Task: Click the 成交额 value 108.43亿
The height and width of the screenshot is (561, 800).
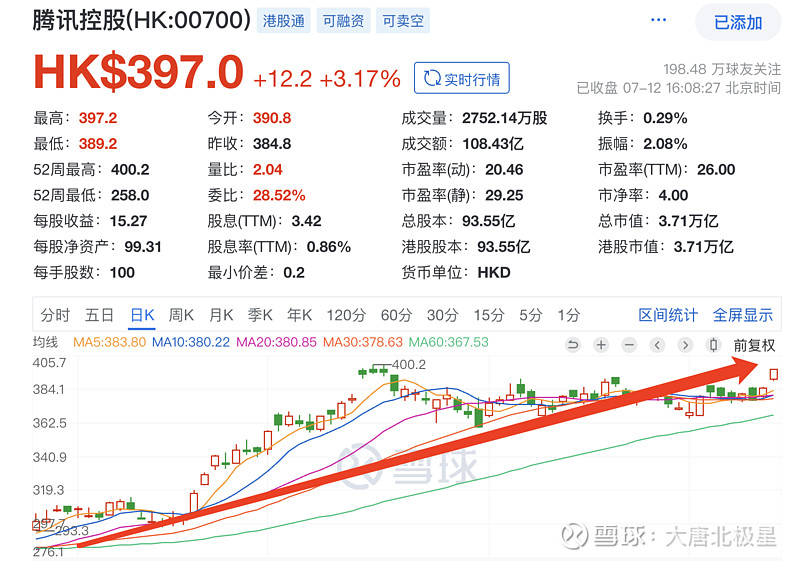Action: tap(493, 144)
